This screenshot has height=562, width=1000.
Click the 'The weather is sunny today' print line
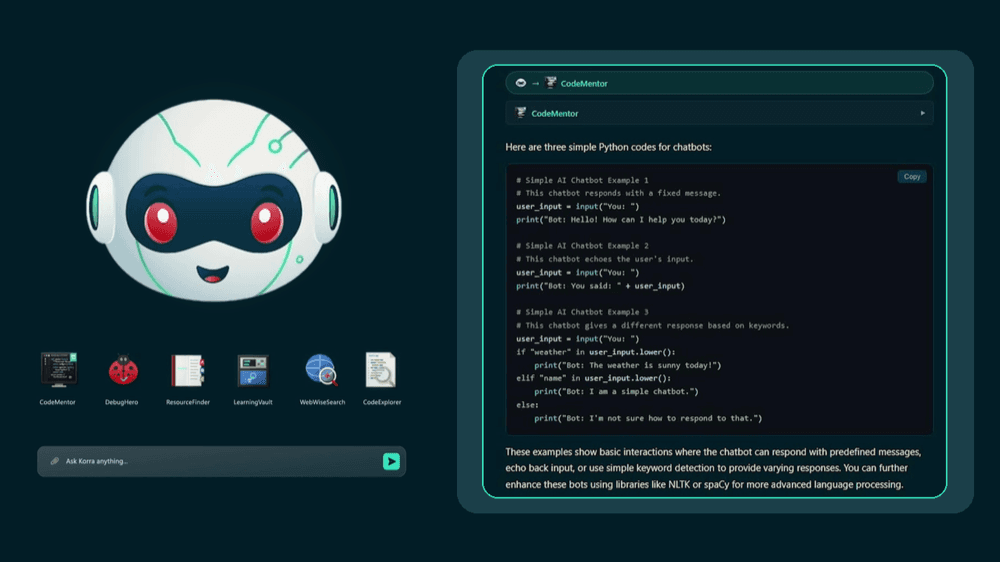click(628, 366)
